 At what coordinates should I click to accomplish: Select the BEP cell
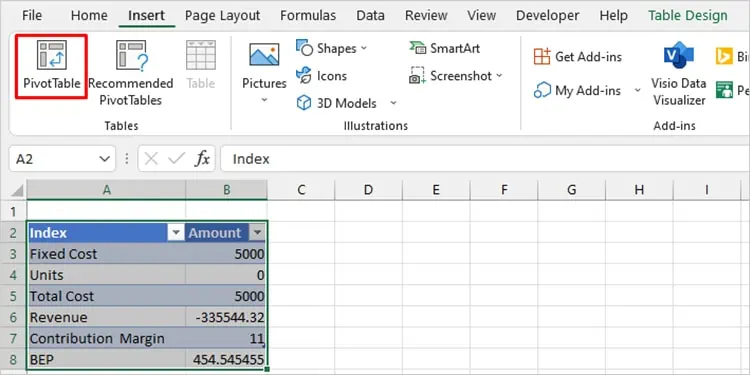pyautogui.click(x=106, y=359)
